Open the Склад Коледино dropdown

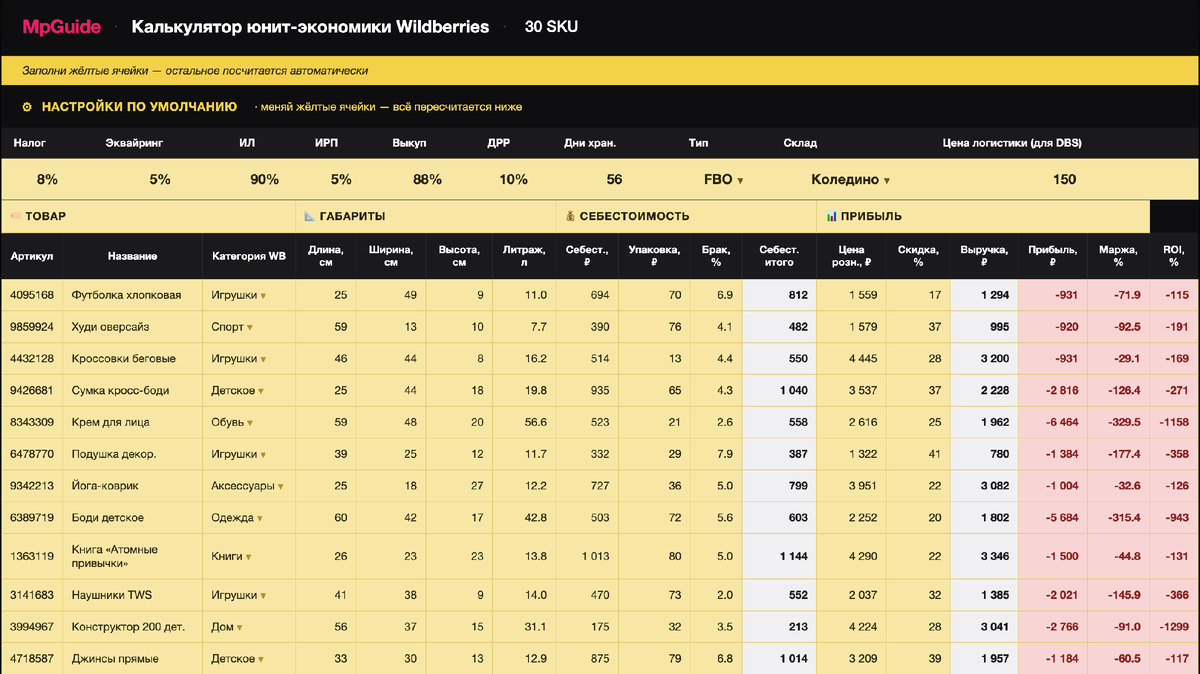pyautogui.click(x=887, y=181)
